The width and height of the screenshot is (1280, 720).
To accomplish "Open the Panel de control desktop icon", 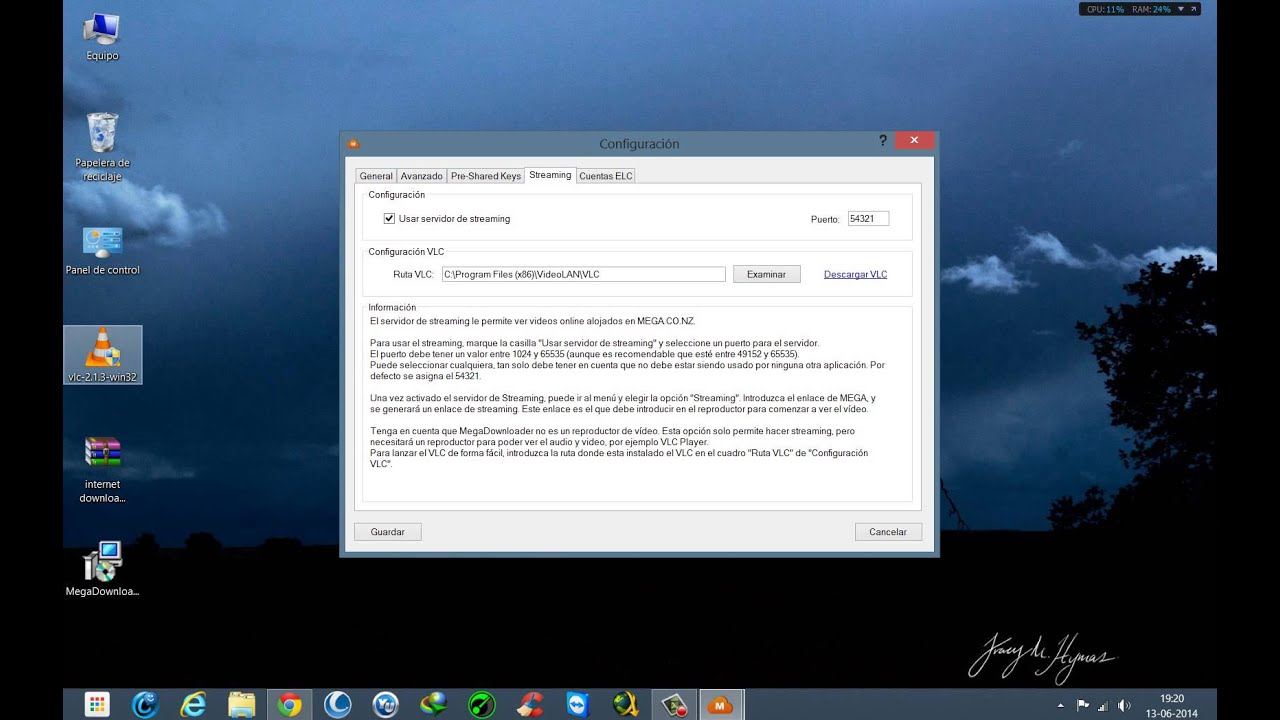I will (102, 251).
